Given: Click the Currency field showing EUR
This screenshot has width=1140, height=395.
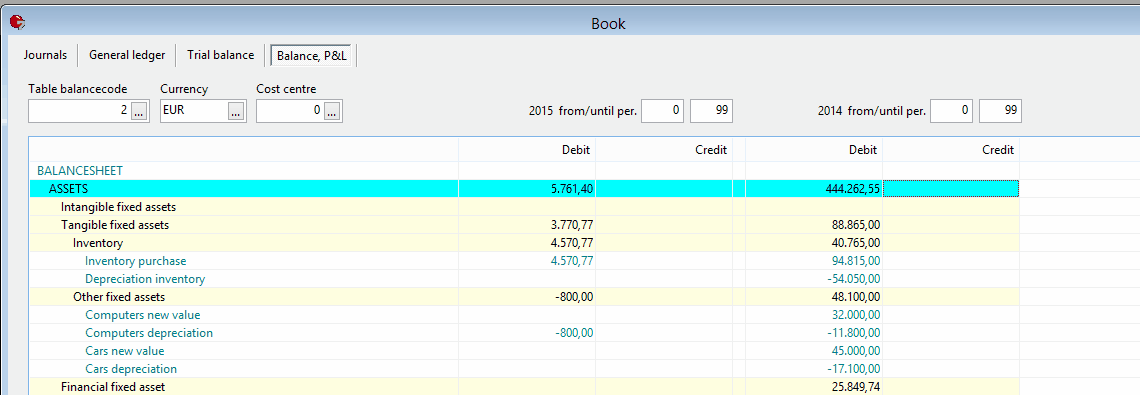Looking at the screenshot, I should 194,111.
